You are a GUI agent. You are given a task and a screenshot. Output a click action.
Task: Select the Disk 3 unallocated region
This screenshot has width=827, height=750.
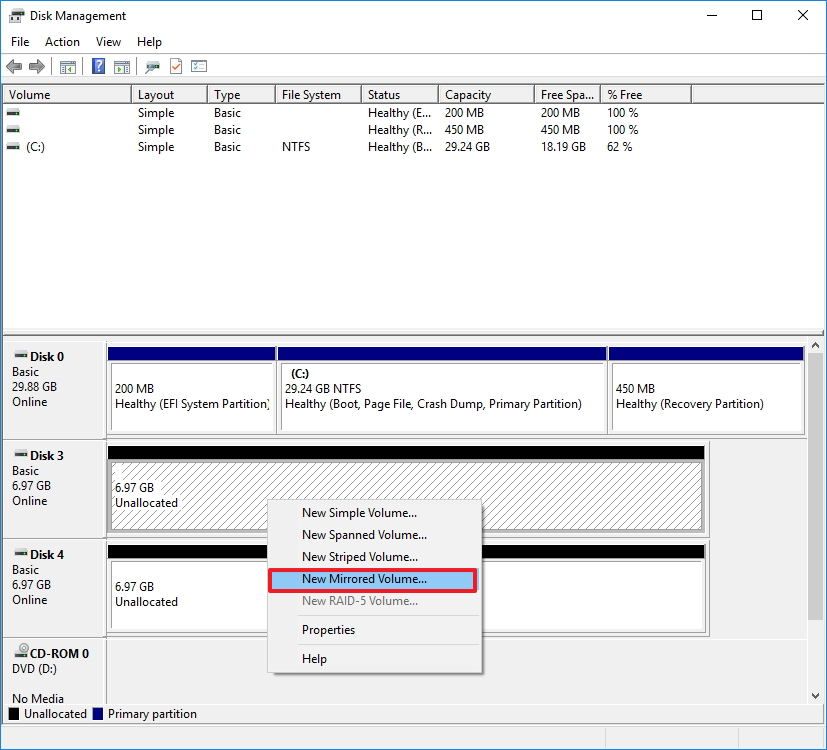coord(180,490)
